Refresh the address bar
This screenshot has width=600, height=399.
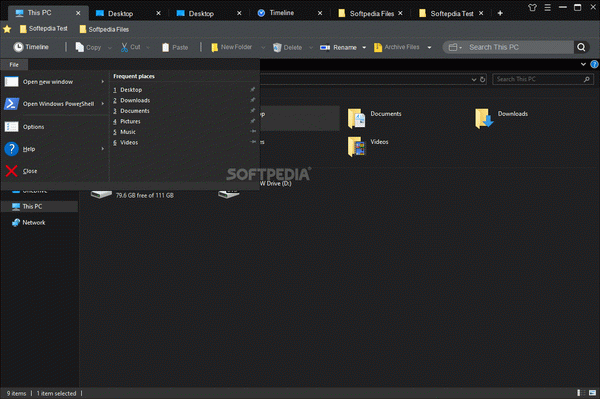483,80
